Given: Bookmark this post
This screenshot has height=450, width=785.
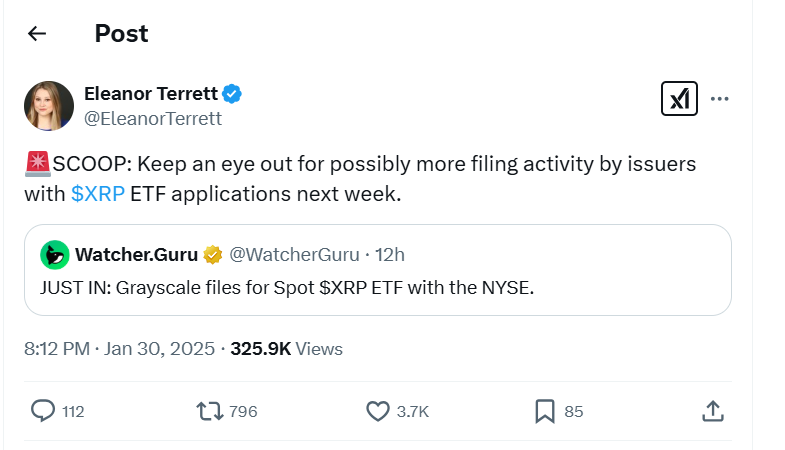Looking at the screenshot, I should coord(544,410).
